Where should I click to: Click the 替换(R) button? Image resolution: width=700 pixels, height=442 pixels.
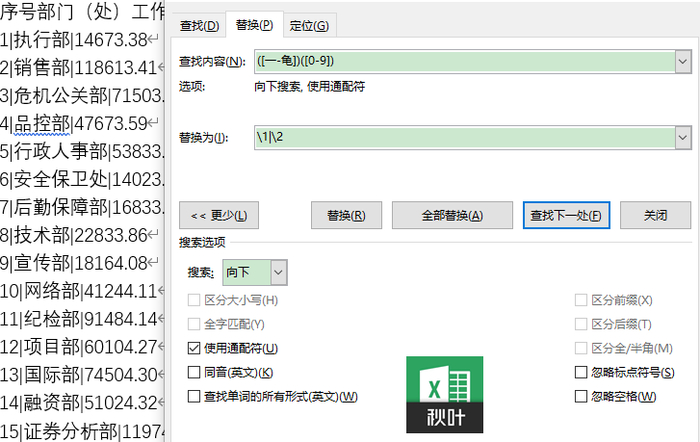coord(346,215)
